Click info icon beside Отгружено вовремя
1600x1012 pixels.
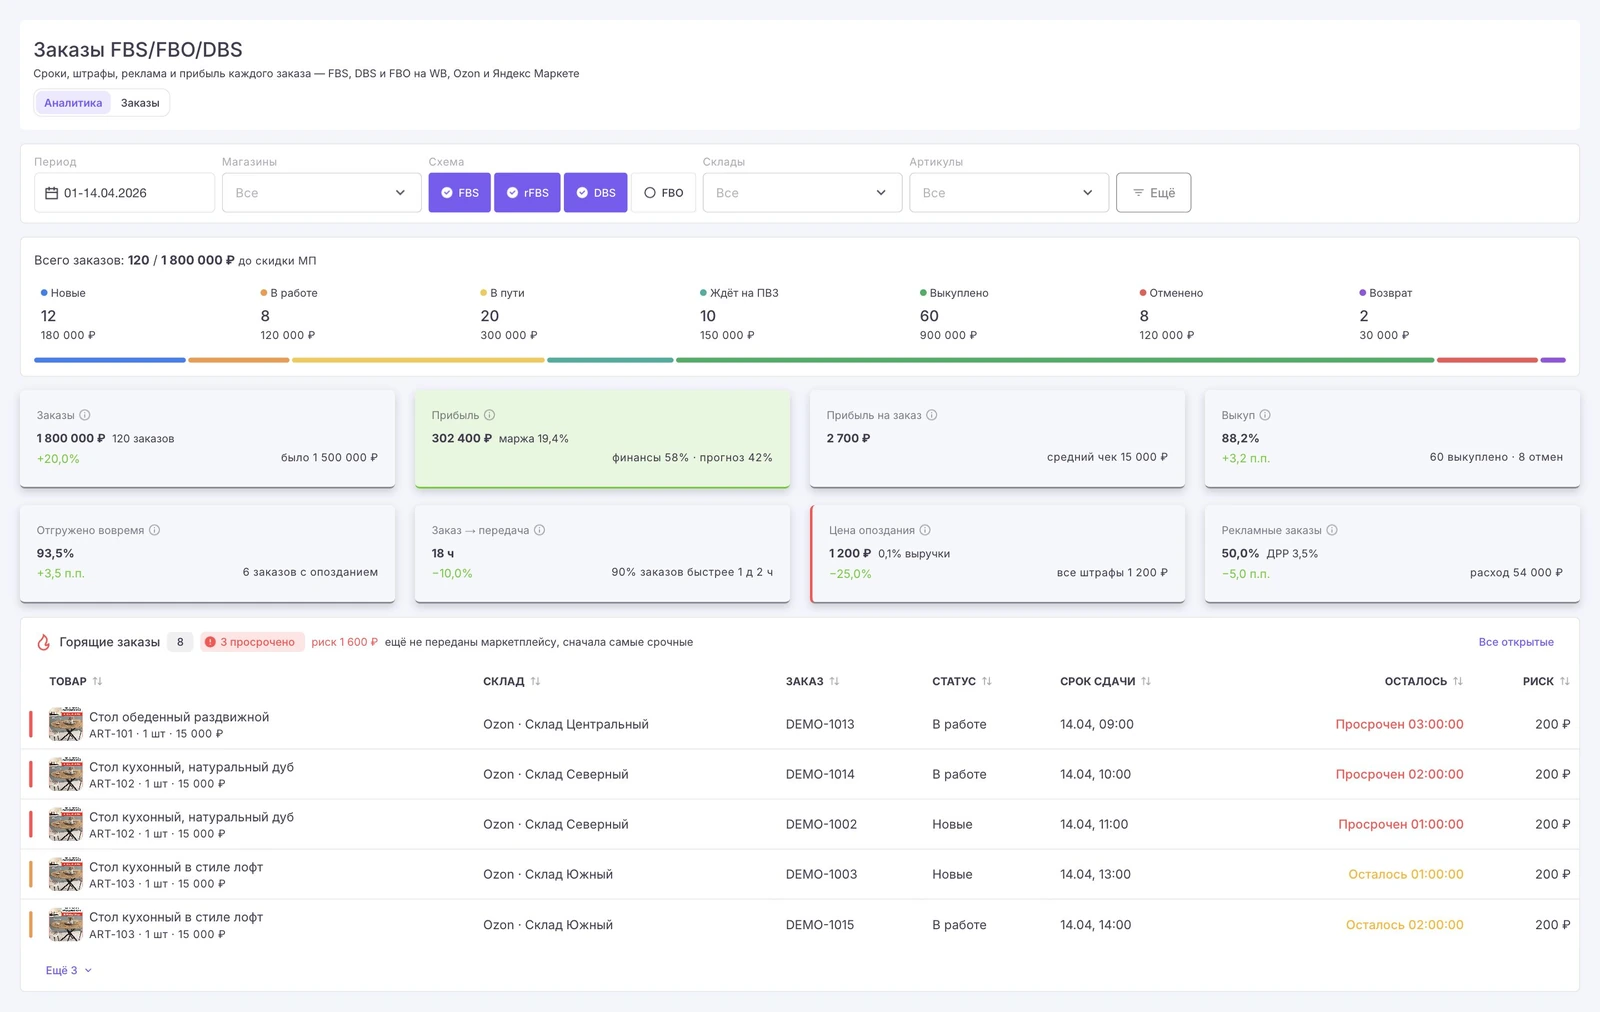154,530
